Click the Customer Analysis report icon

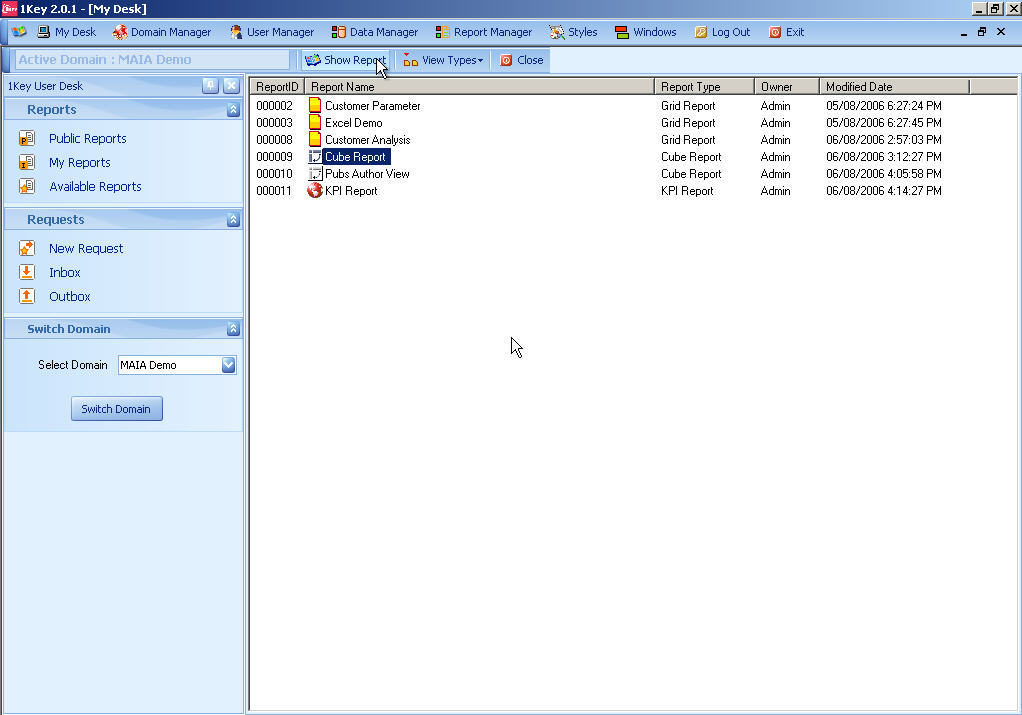pyautogui.click(x=315, y=139)
